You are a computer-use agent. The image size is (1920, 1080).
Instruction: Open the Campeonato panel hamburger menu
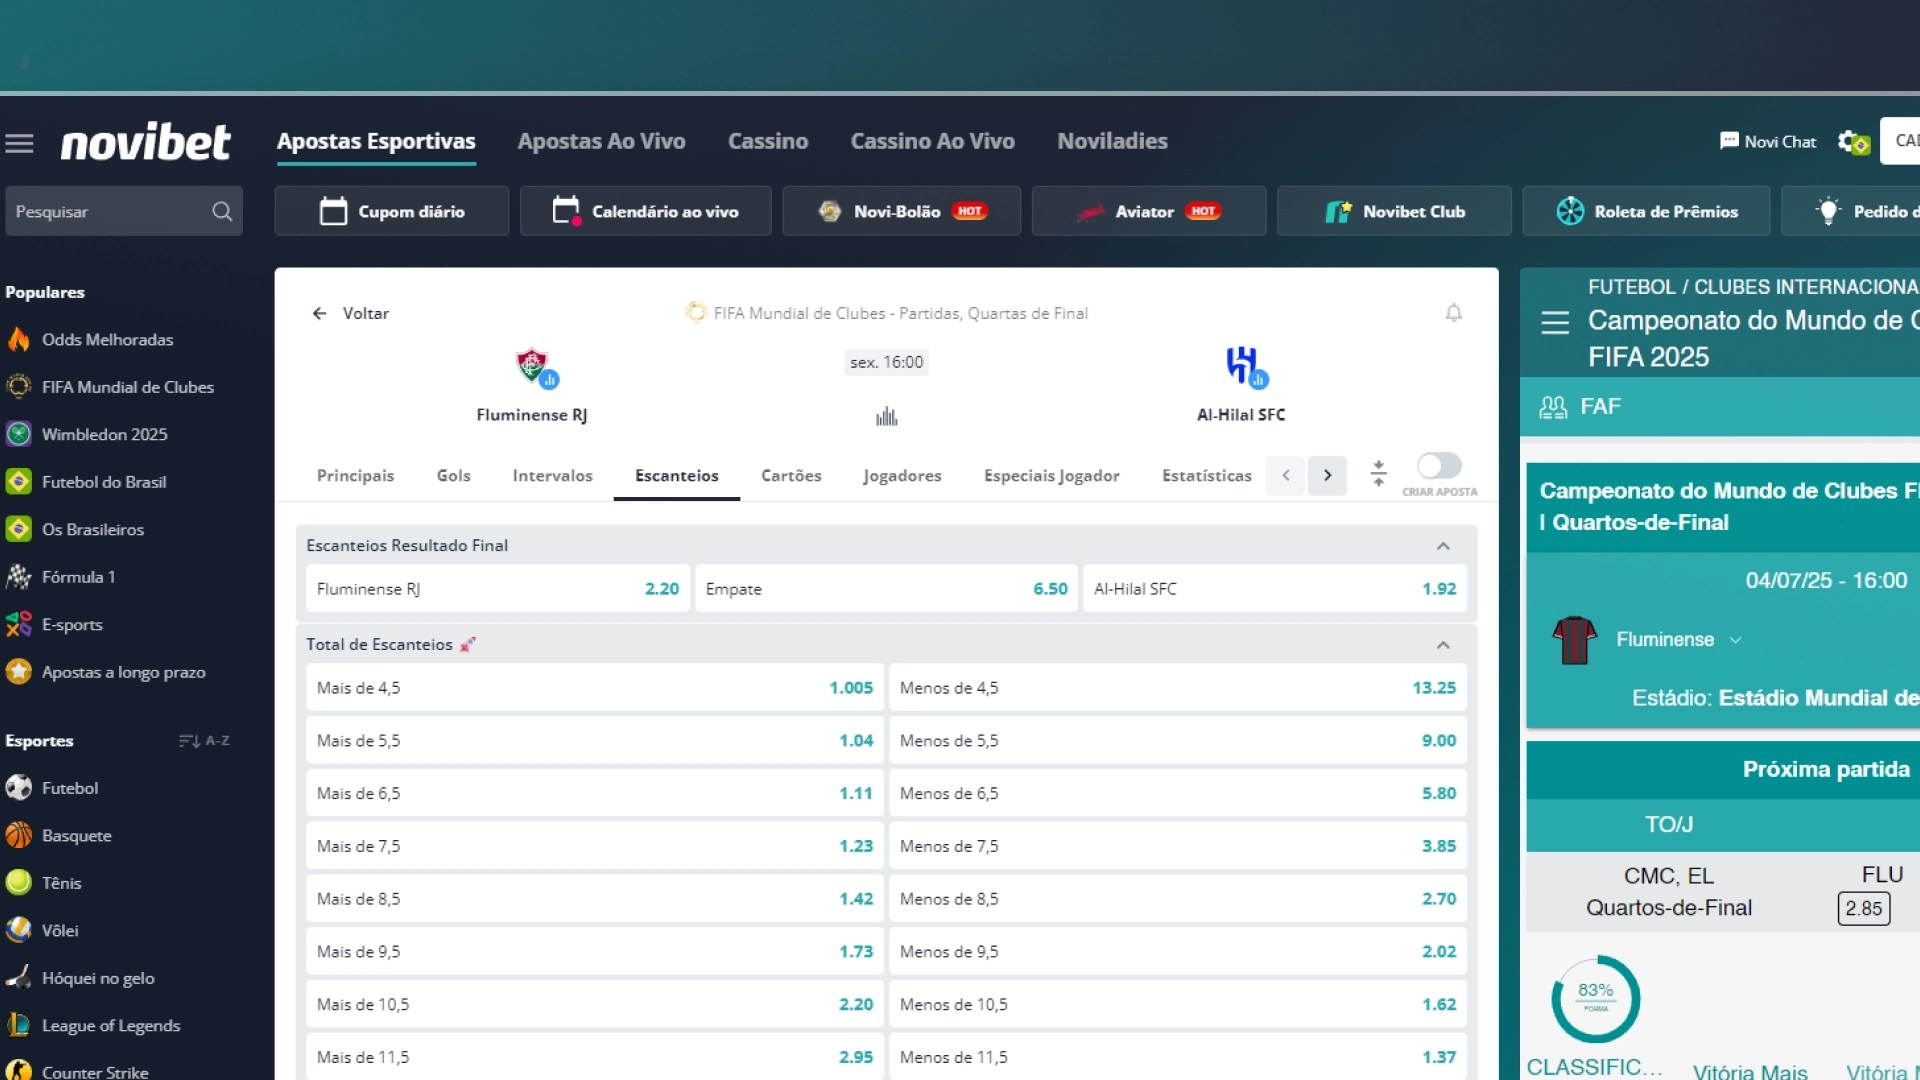1554,323
